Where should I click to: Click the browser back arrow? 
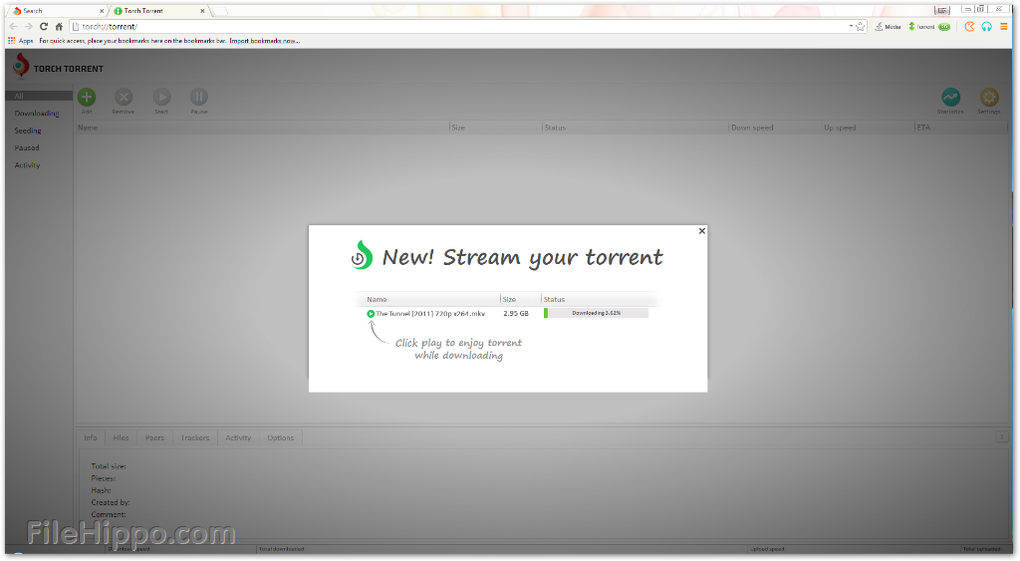[x=13, y=27]
